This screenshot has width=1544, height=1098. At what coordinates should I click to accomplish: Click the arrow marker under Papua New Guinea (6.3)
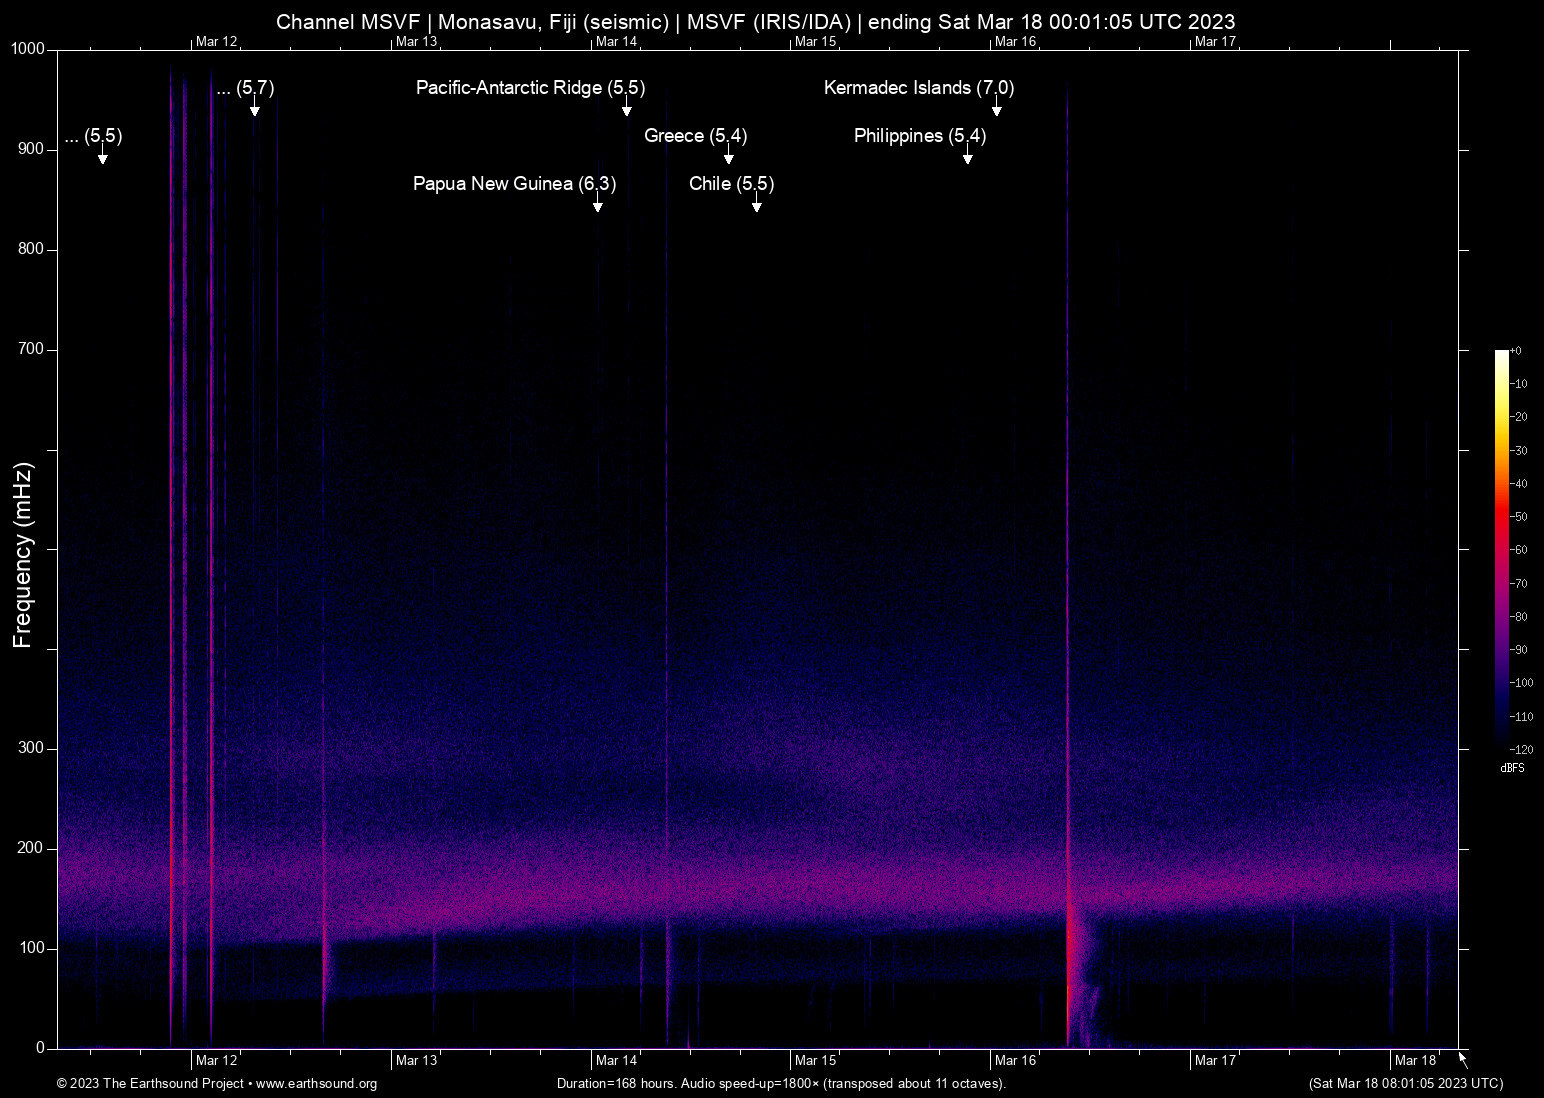[597, 204]
